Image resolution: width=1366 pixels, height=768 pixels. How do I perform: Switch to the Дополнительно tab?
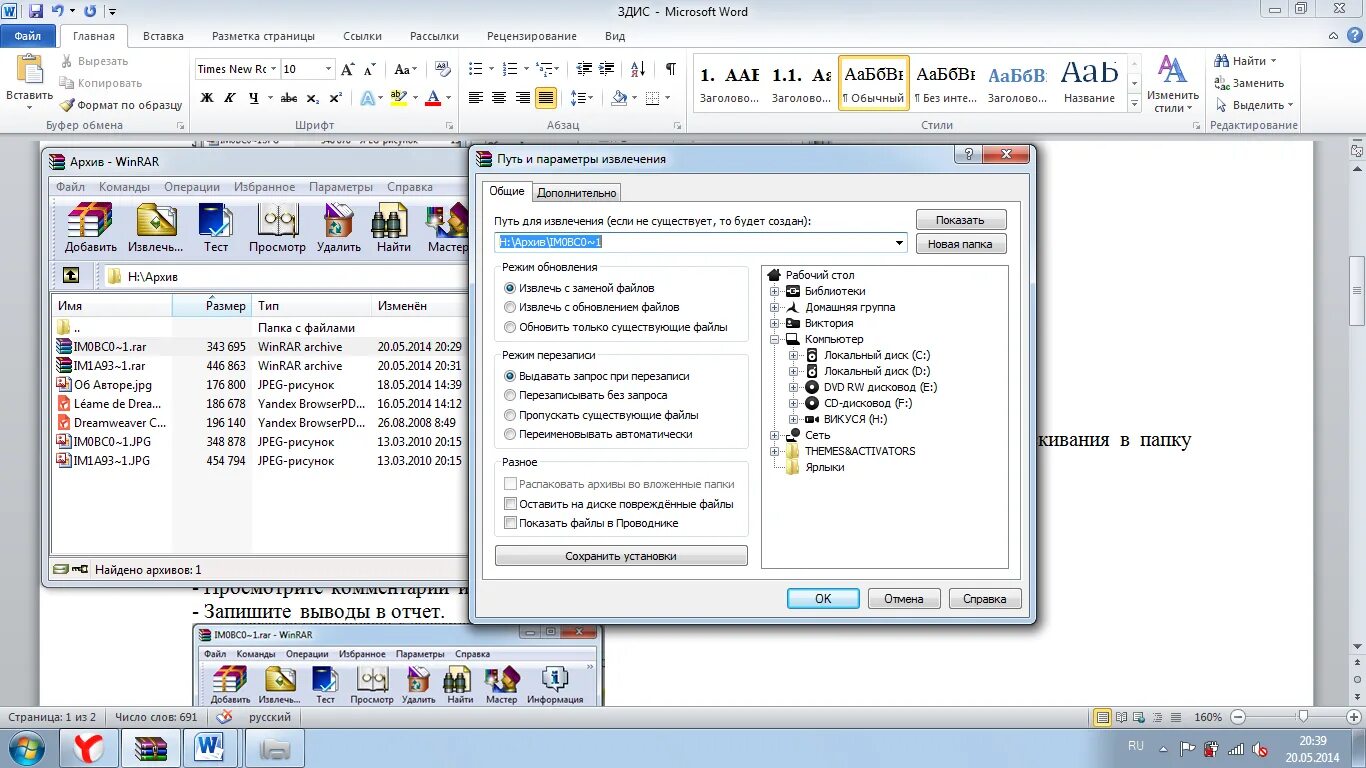pos(577,193)
